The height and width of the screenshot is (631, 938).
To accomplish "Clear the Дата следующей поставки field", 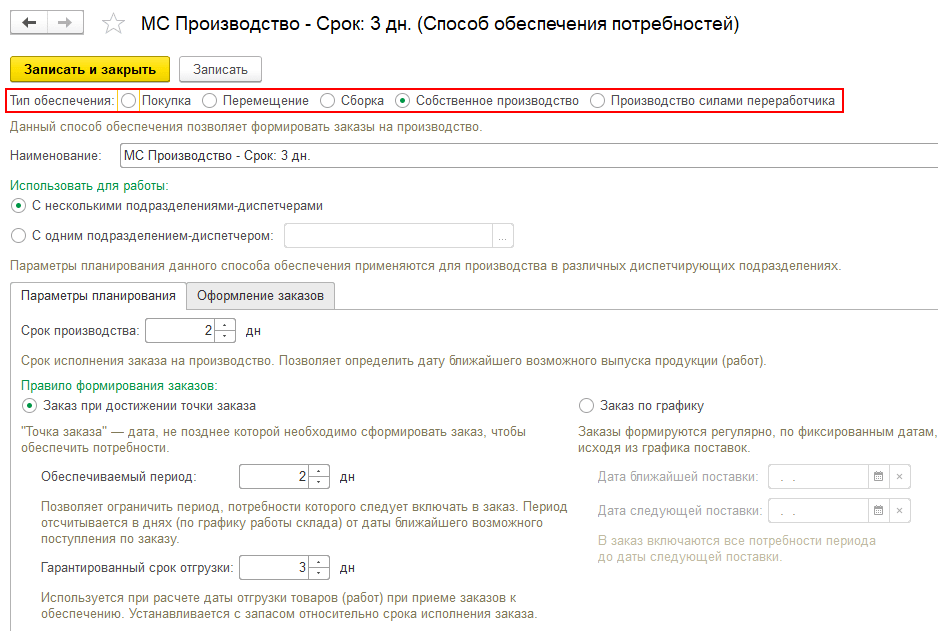I will point(899,511).
